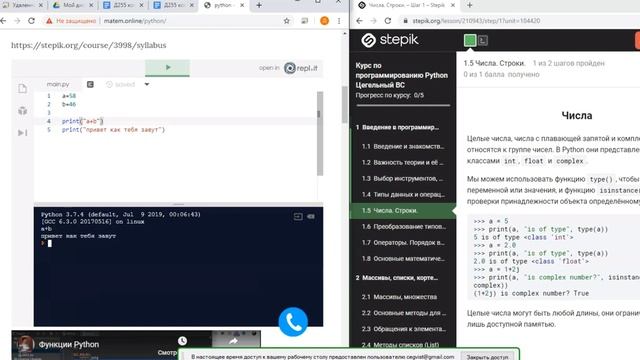This screenshot has width=640, height=360.
Task: Bookmark the page with the star icon
Action: pyautogui.click(x=287, y=21)
